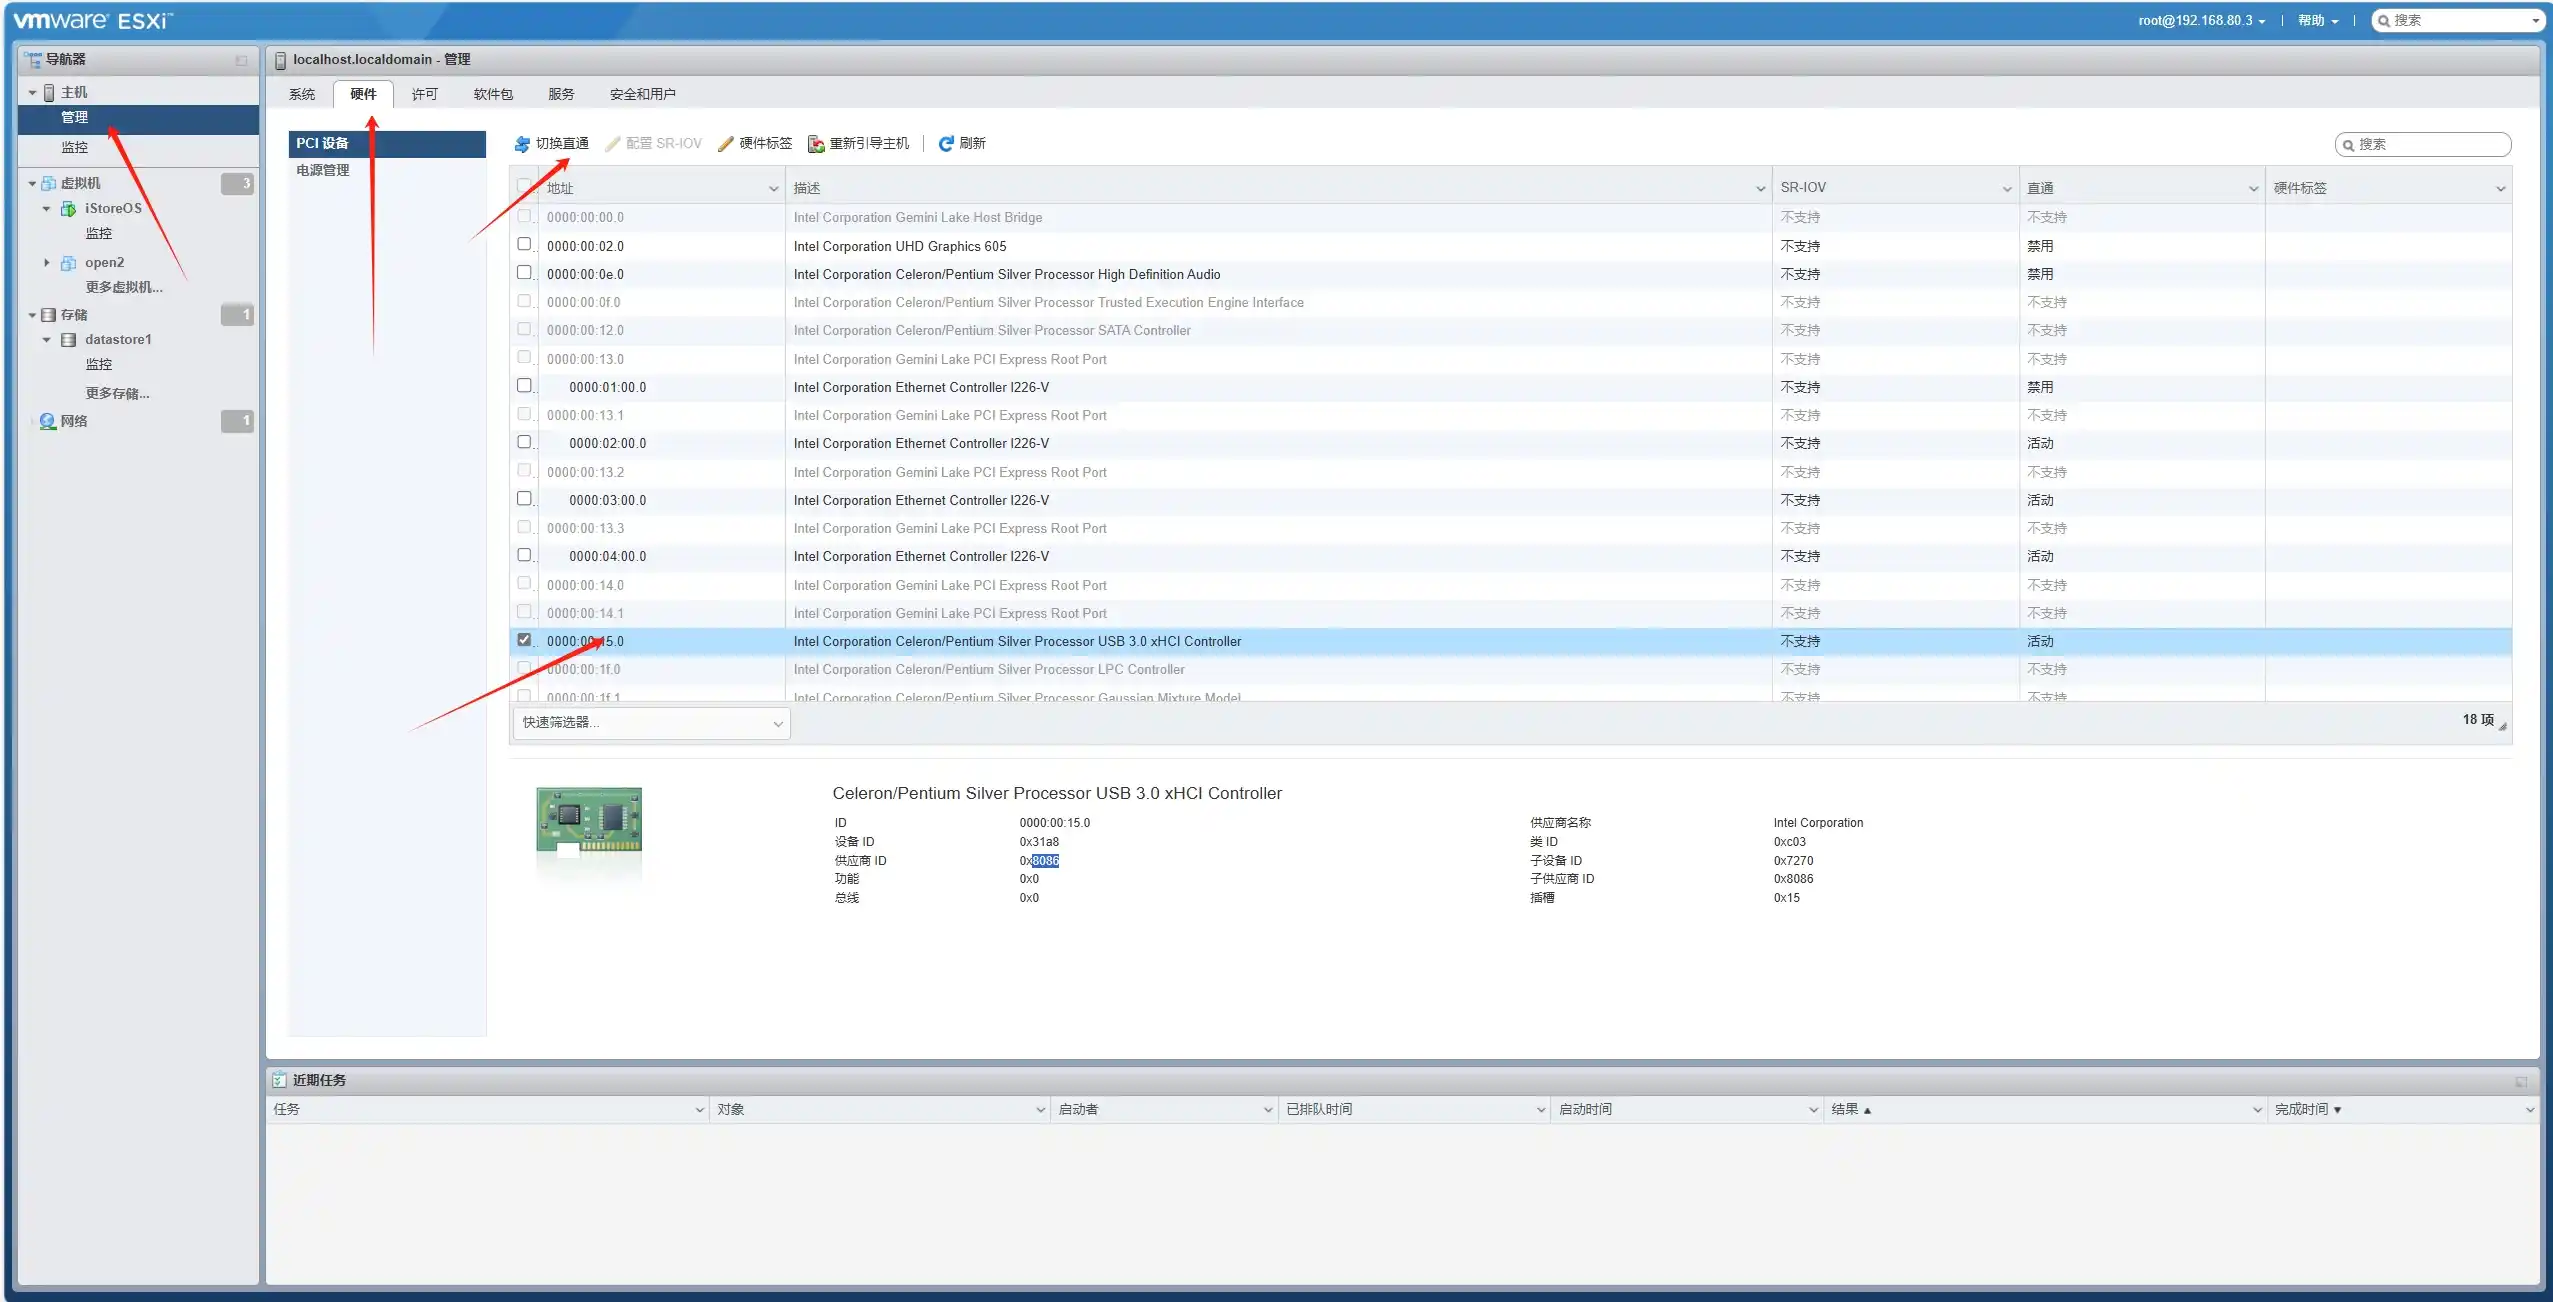Click the recent tasks (近期任务) icon
Image resolution: width=2553 pixels, height=1302 pixels.
280,1080
